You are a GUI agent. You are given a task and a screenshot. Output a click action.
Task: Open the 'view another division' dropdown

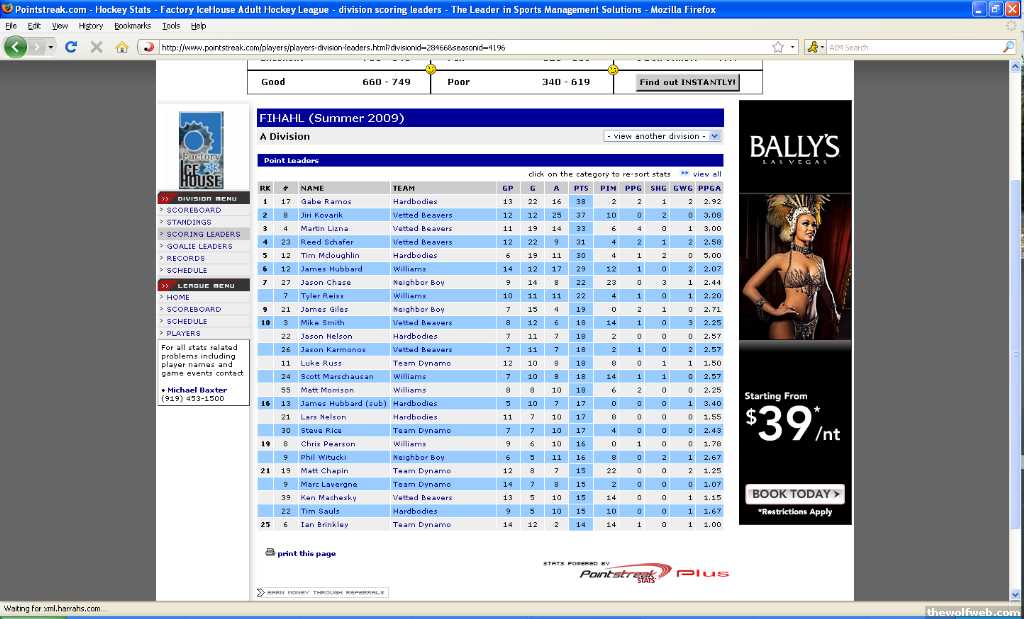tap(662, 136)
